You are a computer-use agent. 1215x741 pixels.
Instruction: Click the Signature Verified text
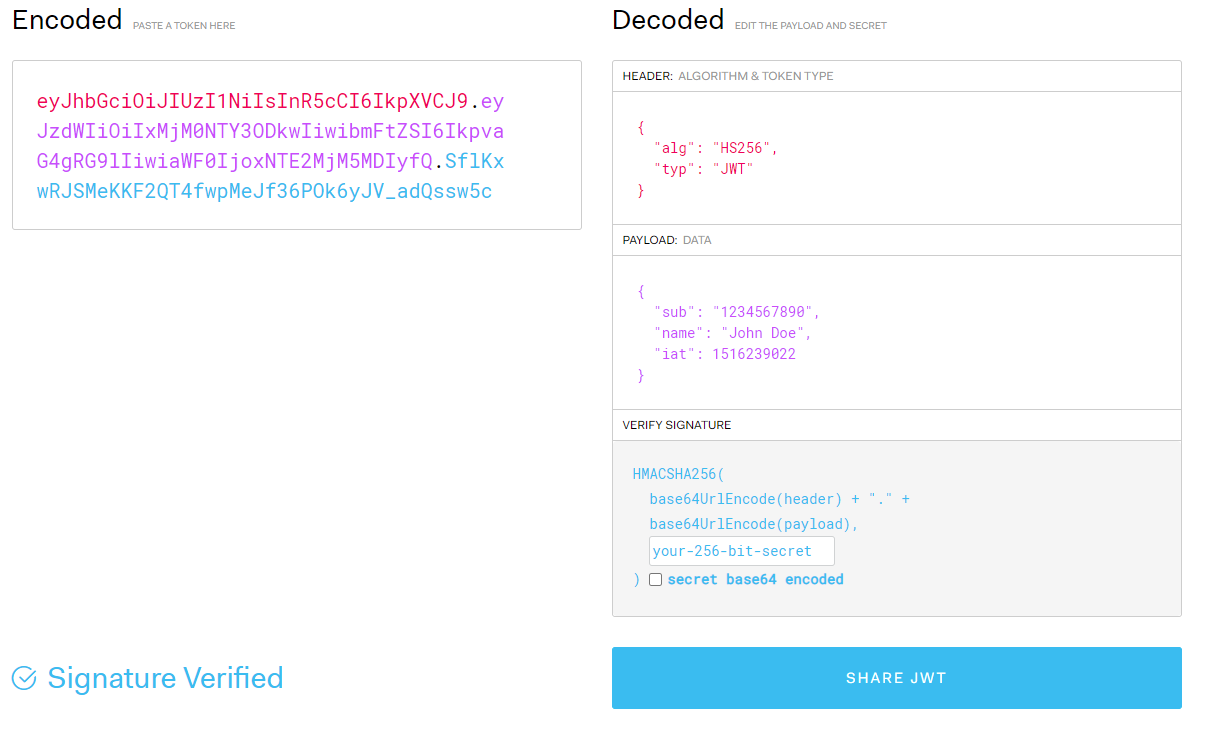click(165, 678)
